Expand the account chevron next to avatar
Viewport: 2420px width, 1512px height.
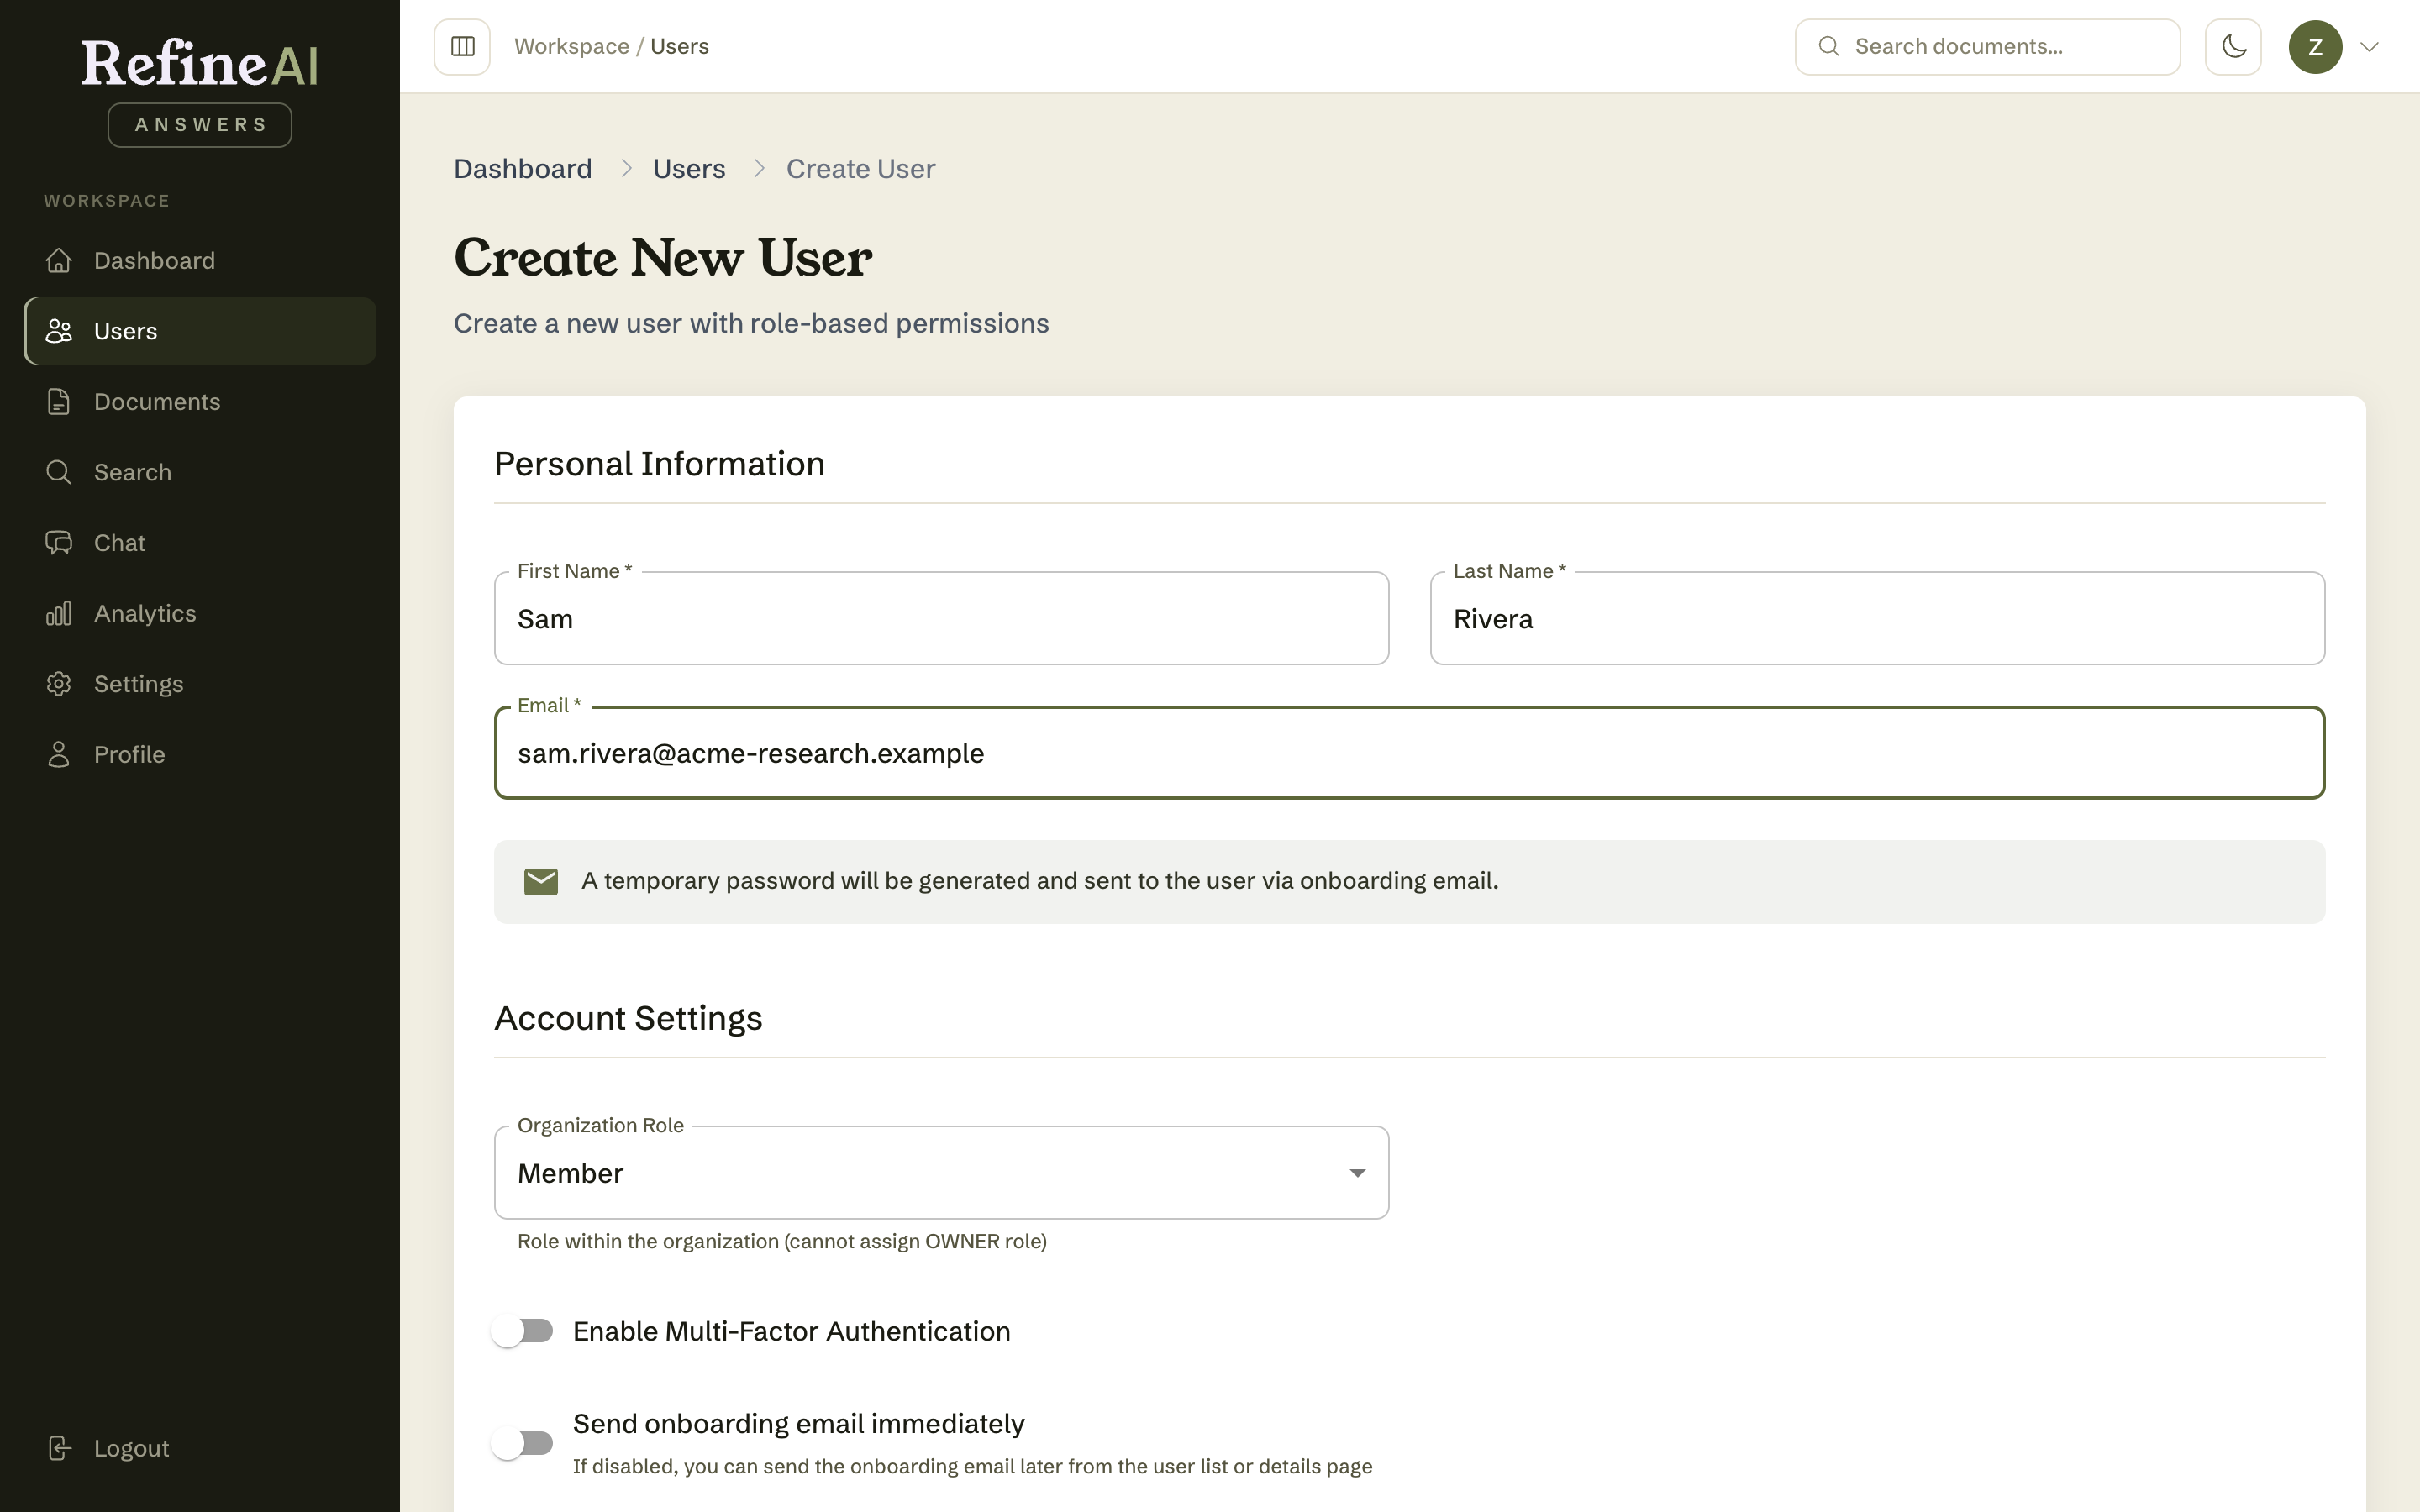coord(2369,47)
